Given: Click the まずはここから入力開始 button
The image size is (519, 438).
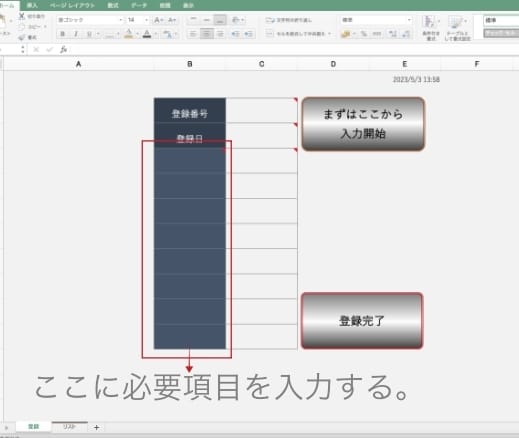Looking at the screenshot, I should pyautogui.click(x=363, y=124).
